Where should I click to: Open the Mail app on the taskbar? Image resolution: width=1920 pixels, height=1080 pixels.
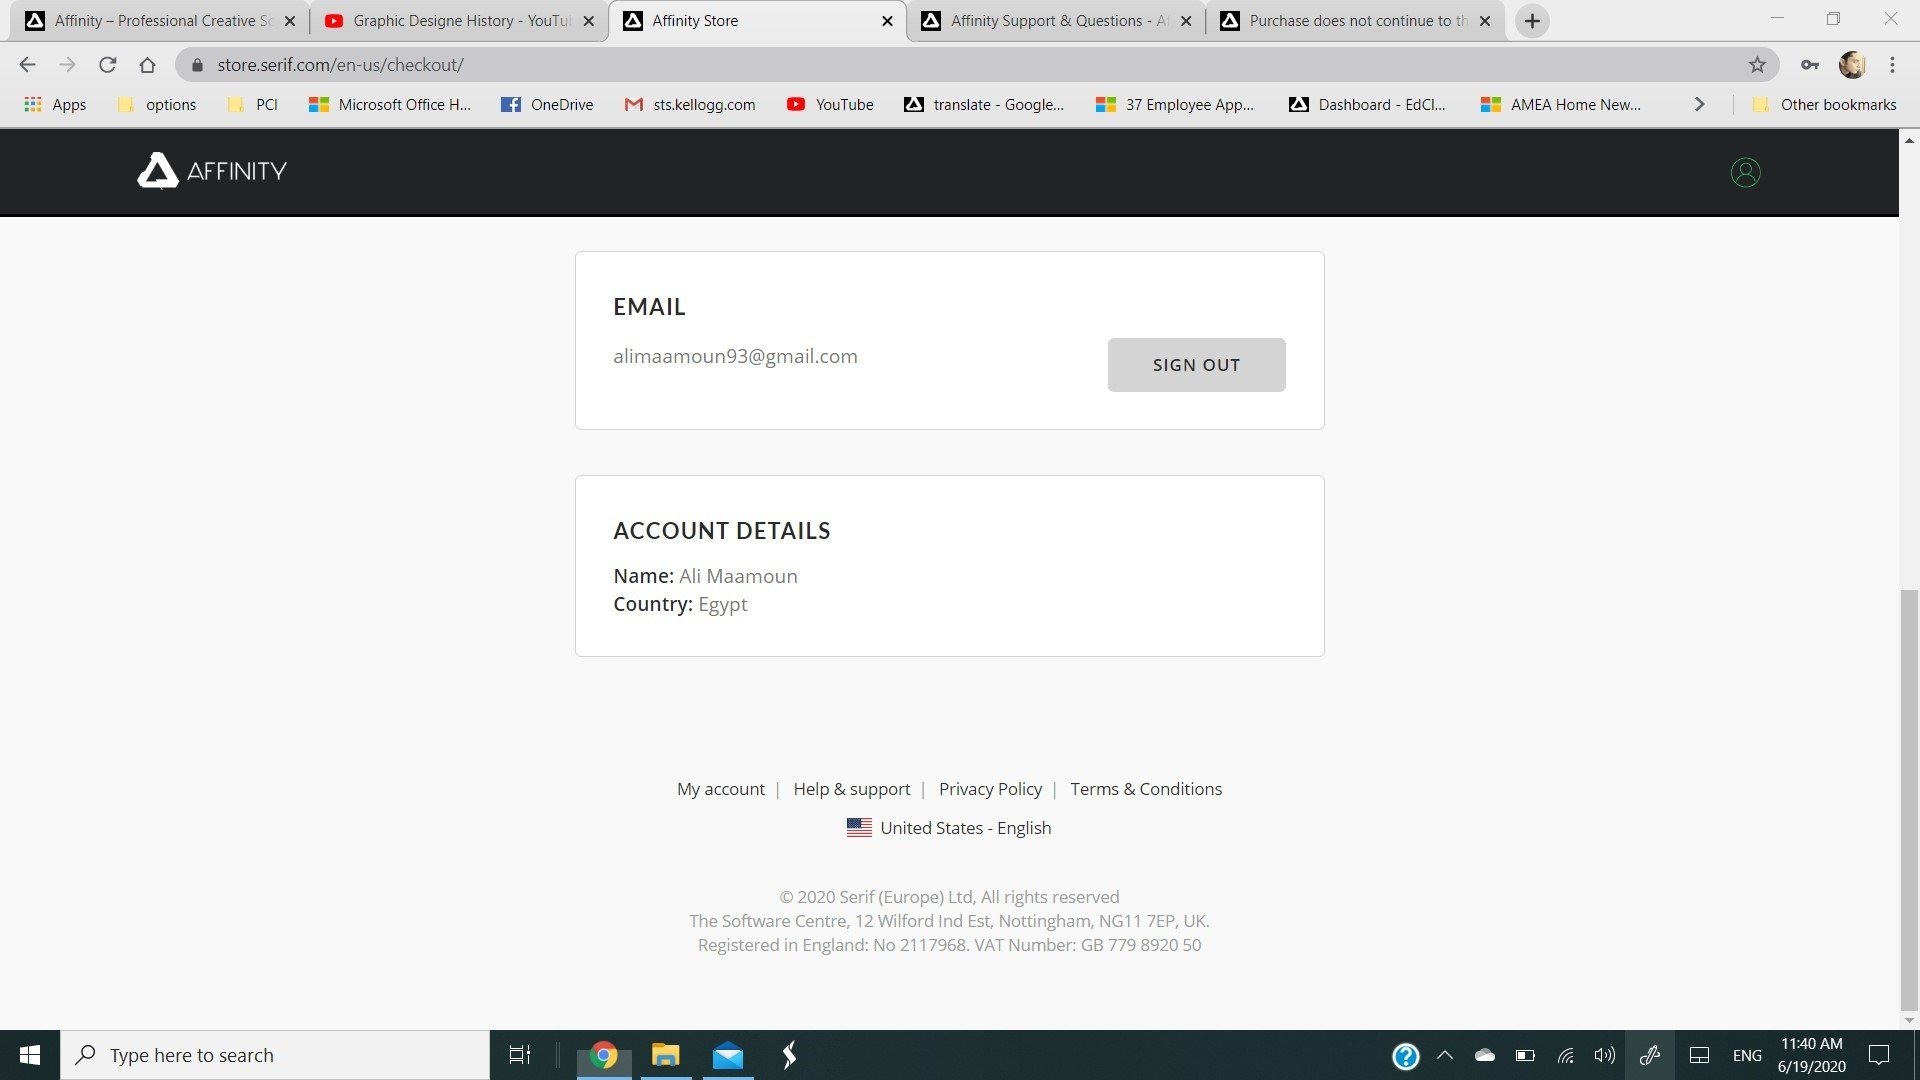click(x=728, y=1055)
